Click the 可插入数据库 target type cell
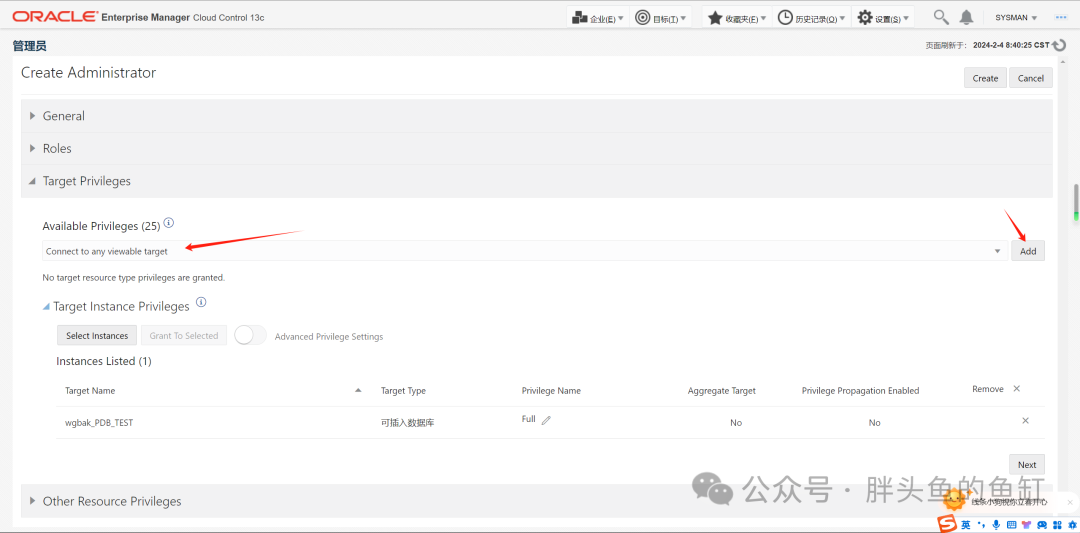 [407, 422]
